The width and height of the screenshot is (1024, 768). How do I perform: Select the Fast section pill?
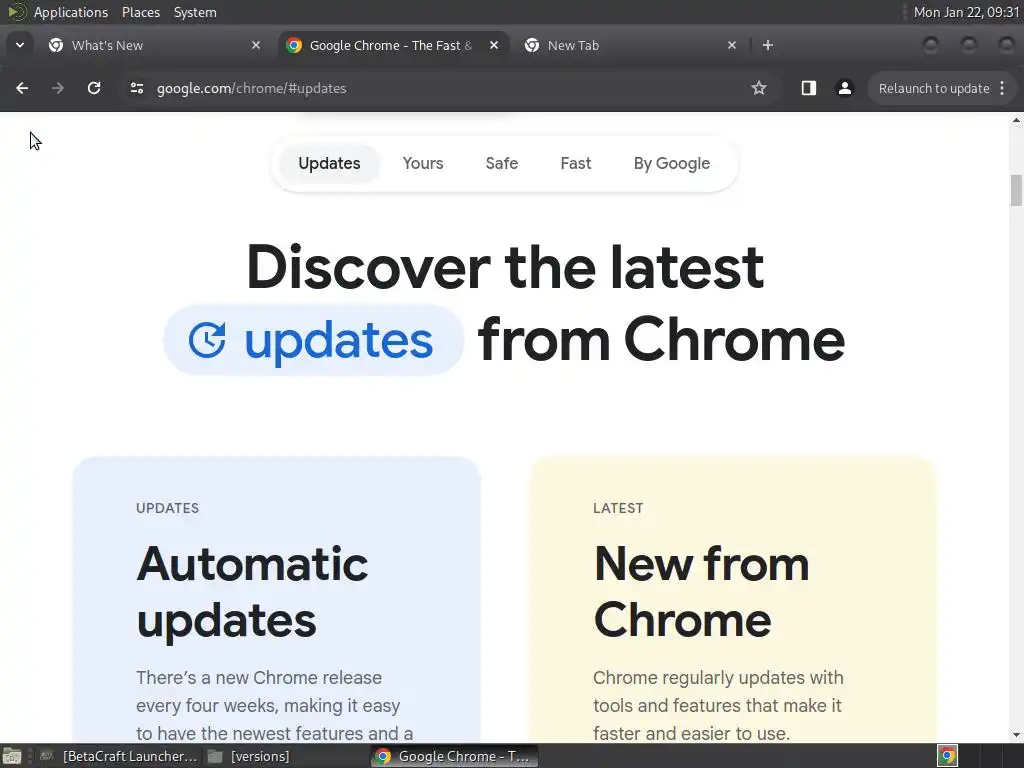coord(575,163)
